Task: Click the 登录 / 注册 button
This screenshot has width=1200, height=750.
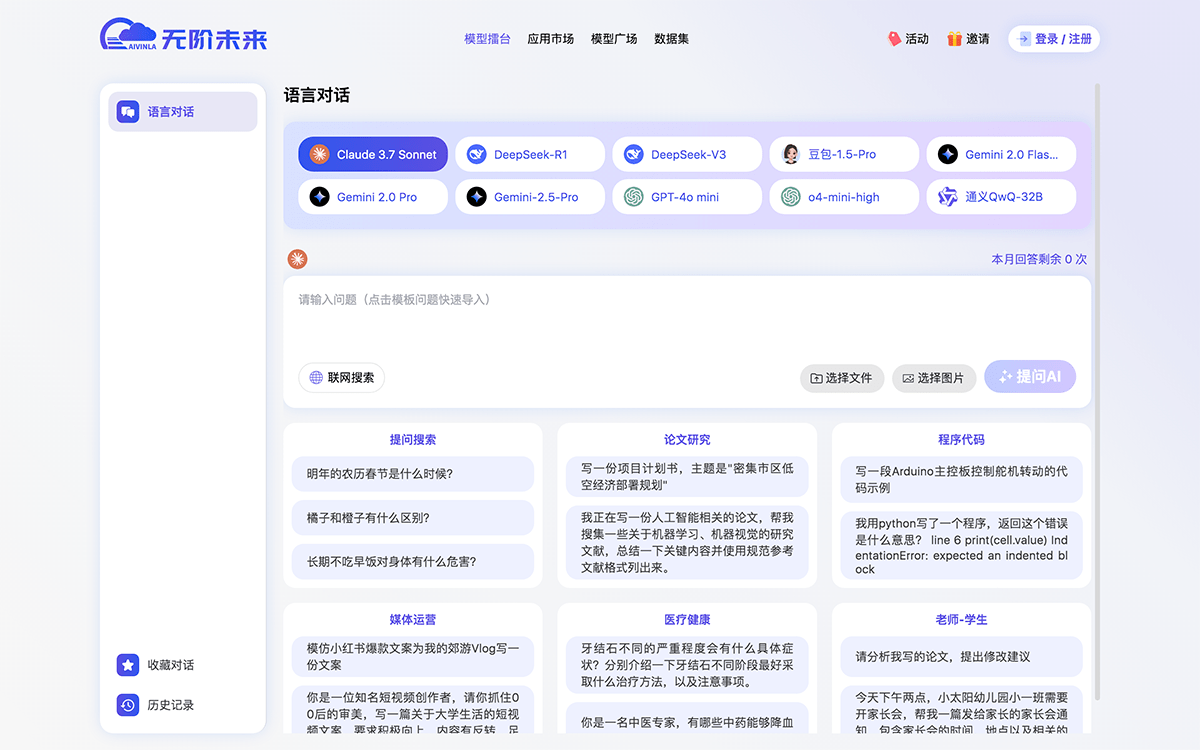Action: point(1053,39)
